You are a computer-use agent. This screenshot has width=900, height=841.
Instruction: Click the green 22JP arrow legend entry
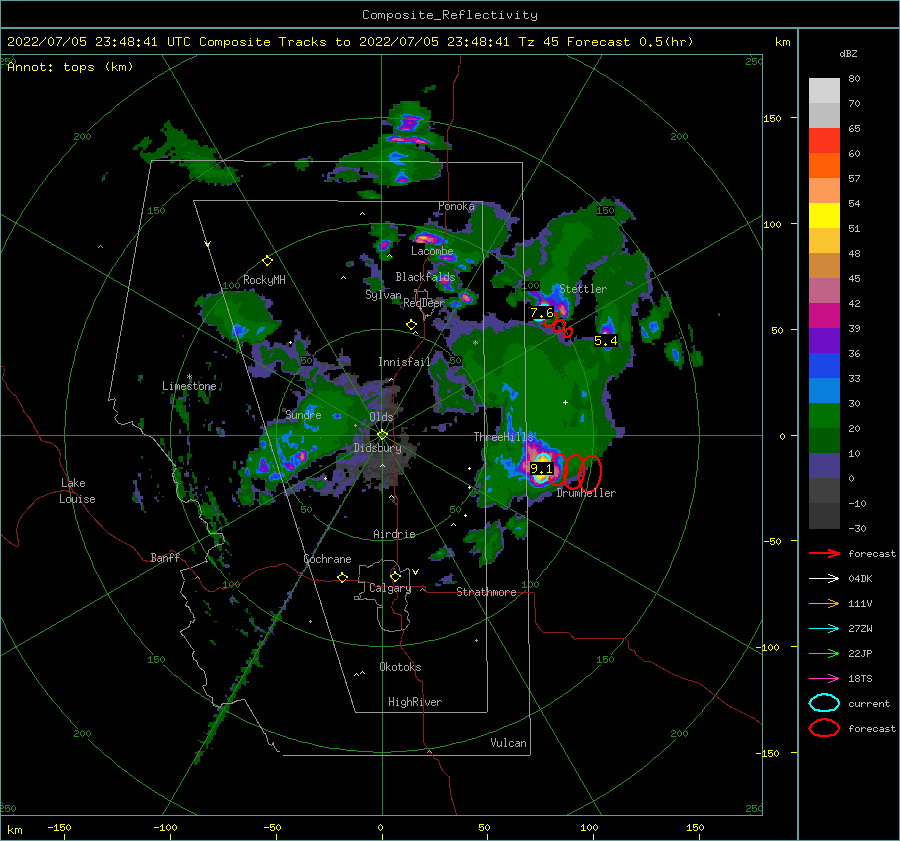pyautogui.click(x=824, y=653)
